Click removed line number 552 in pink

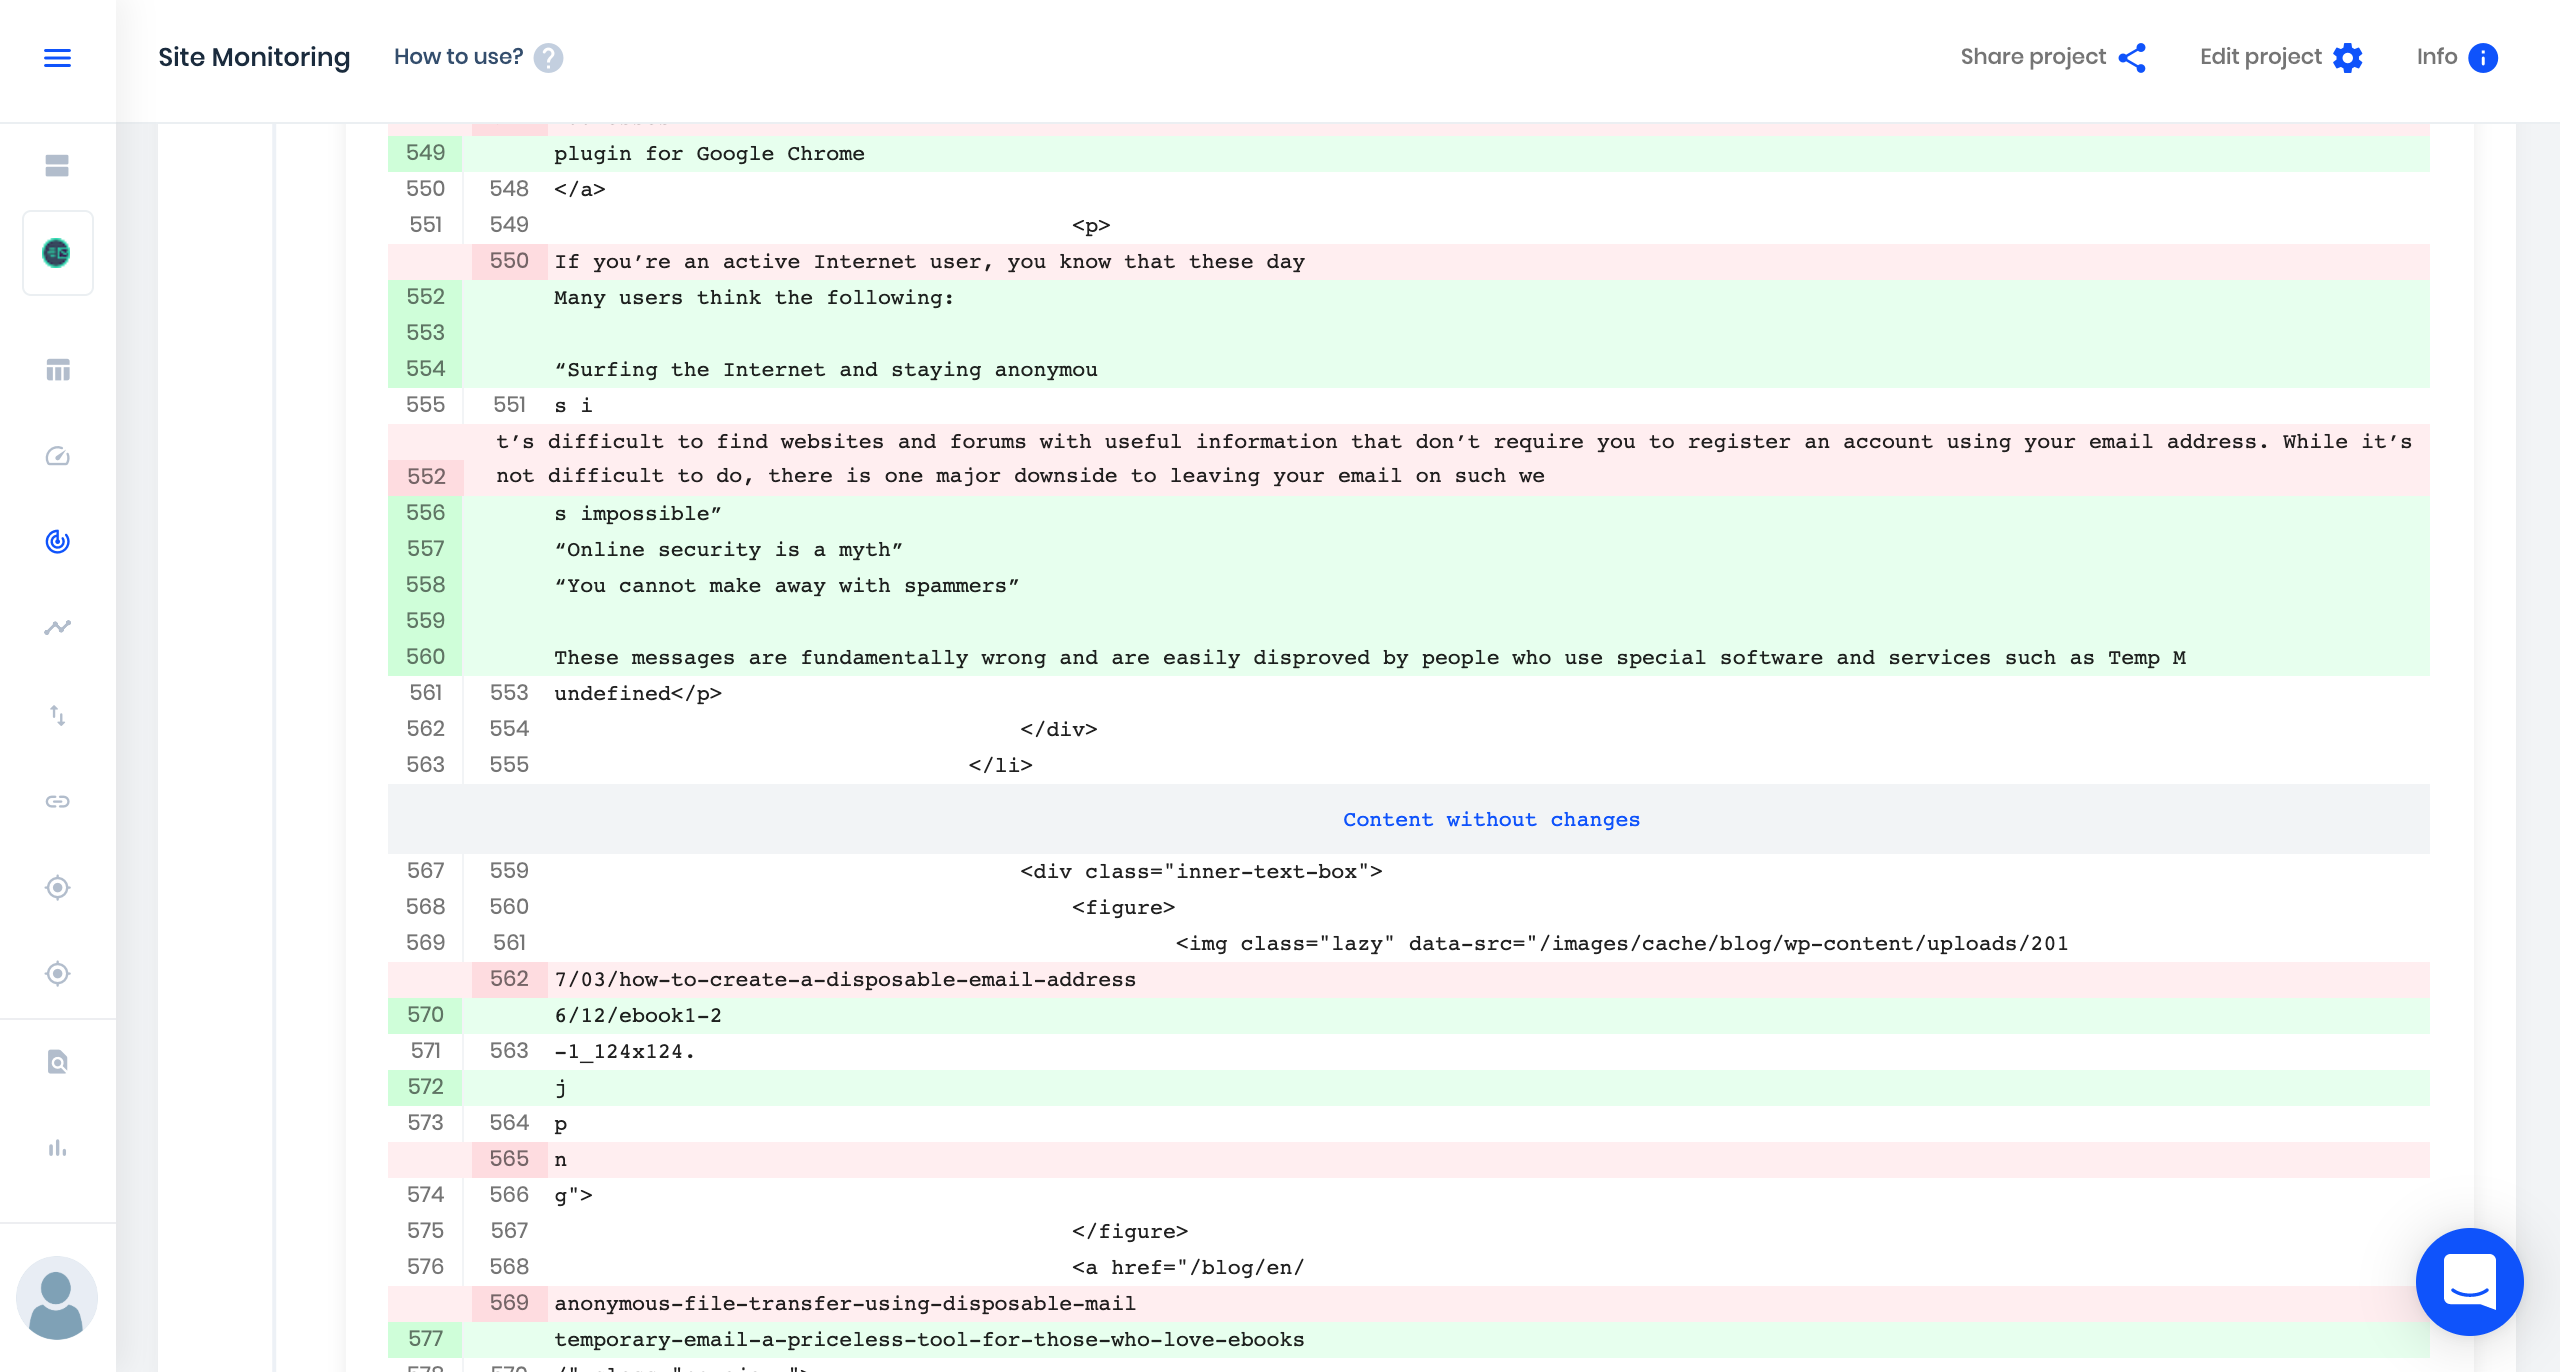click(426, 477)
